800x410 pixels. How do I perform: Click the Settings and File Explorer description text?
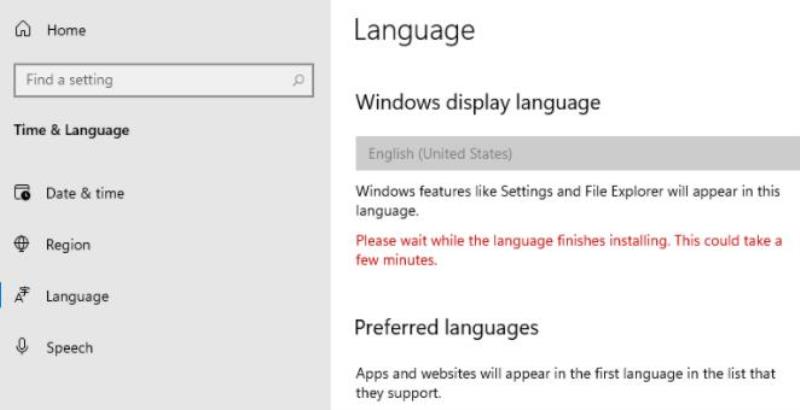click(x=568, y=201)
